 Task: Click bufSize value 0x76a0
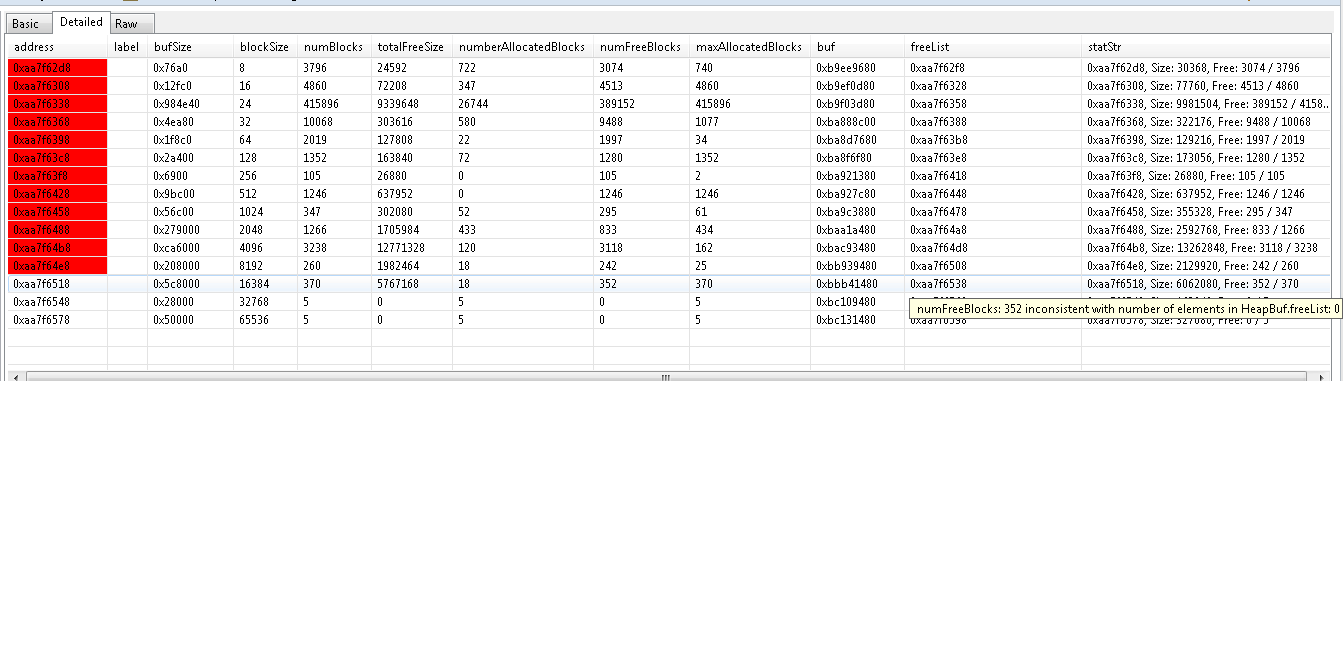coord(170,68)
